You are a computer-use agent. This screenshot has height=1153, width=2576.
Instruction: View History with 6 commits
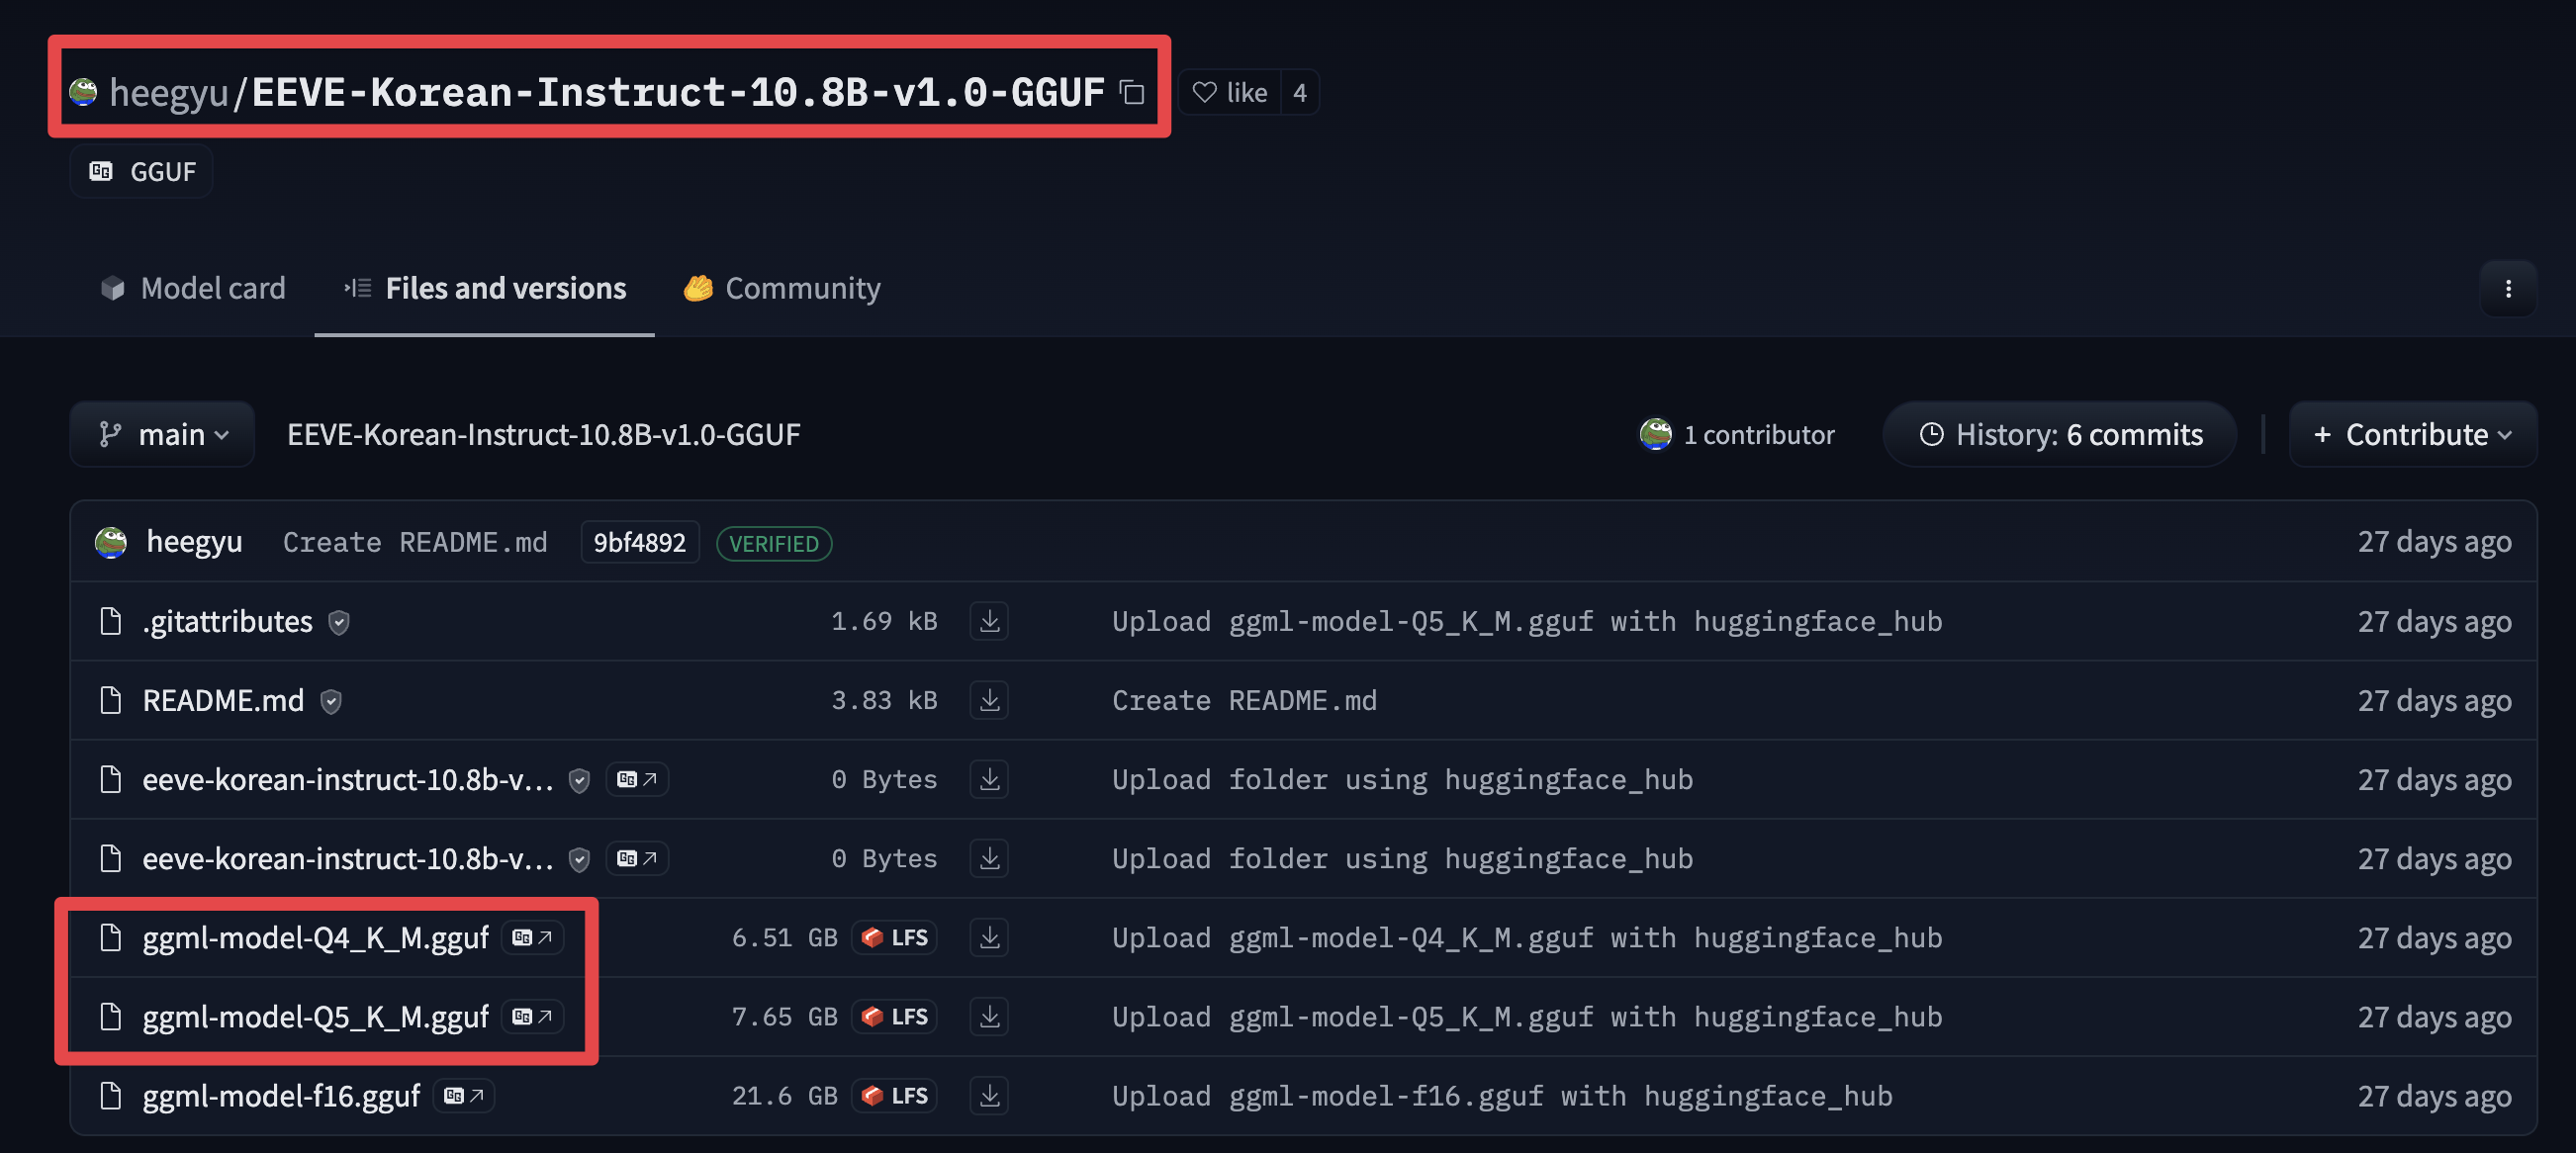tap(2064, 433)
